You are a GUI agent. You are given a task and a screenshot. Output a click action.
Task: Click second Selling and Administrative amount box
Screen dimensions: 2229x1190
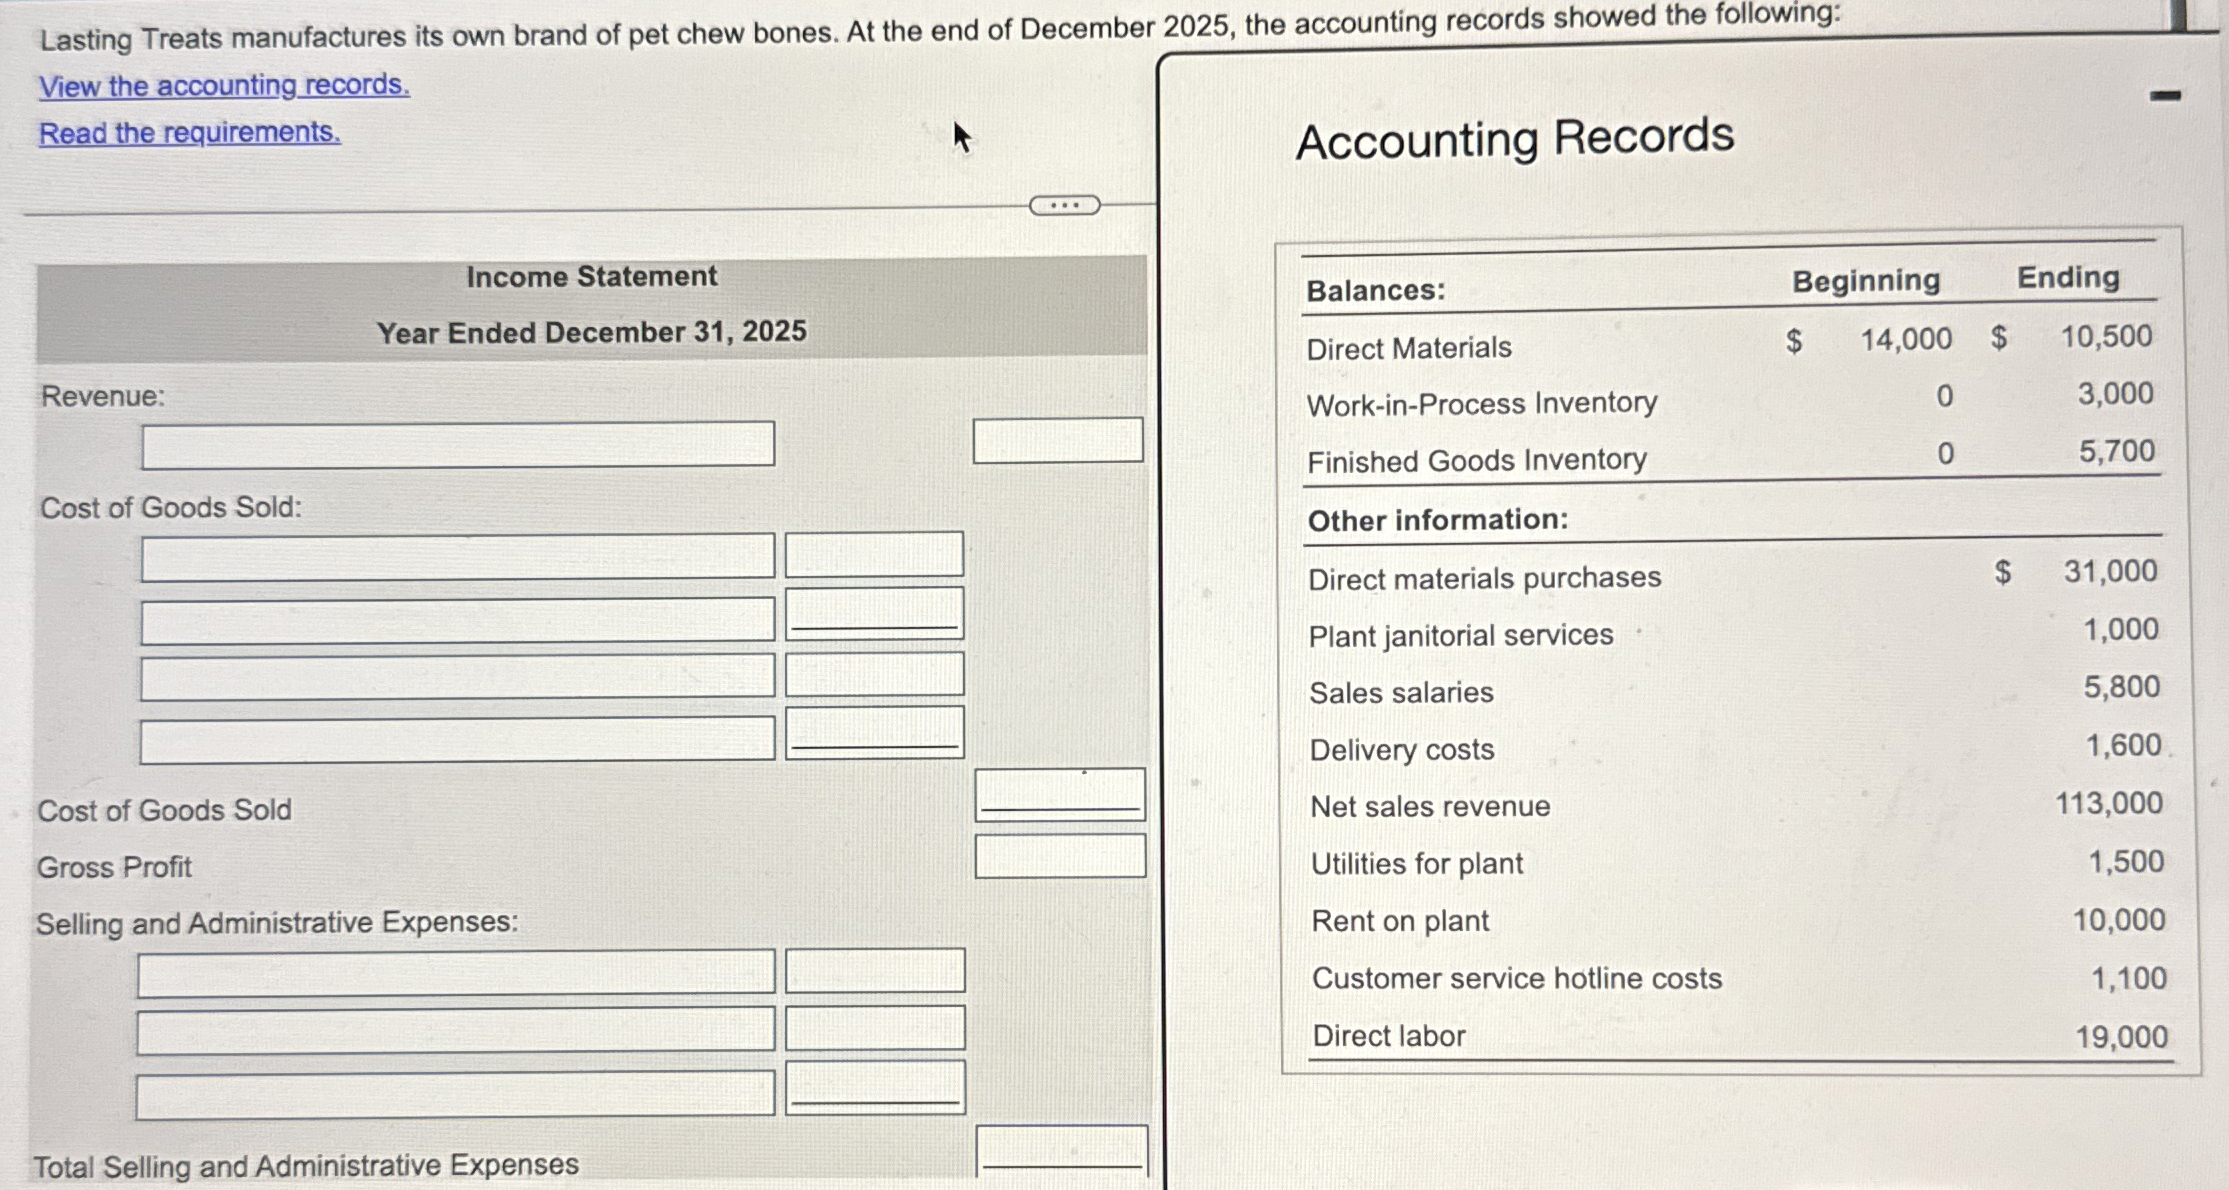coord(874,1029)
